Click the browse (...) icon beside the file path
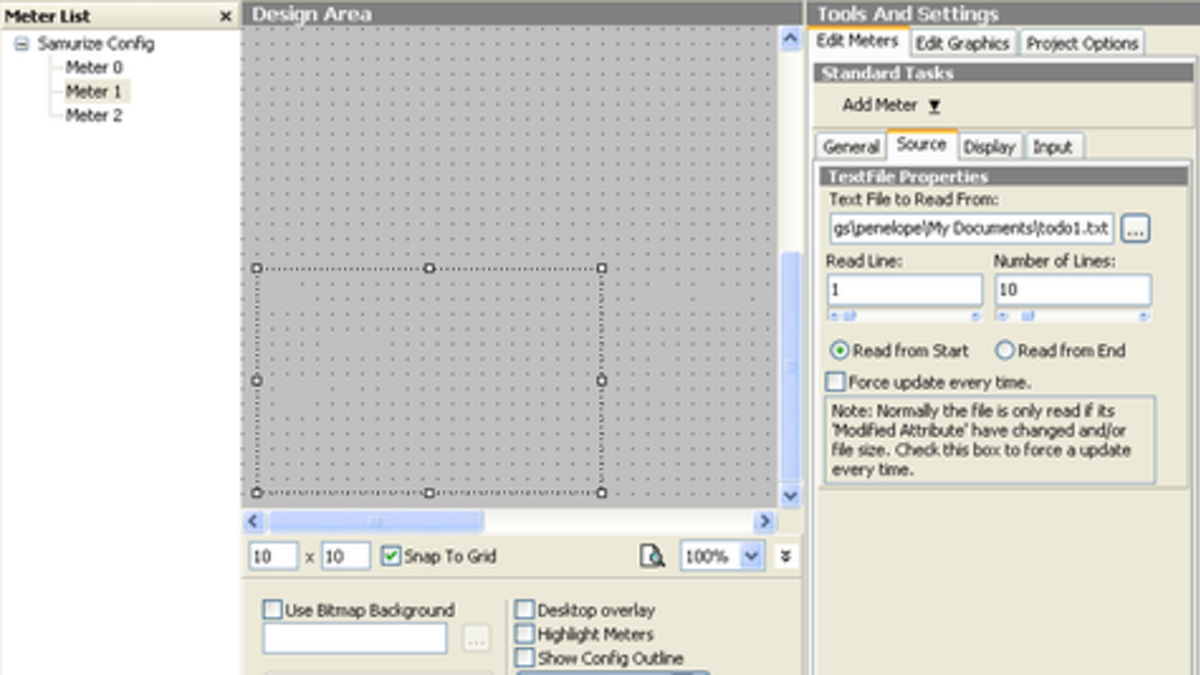1200x675 pixels. click(1135, 228)
